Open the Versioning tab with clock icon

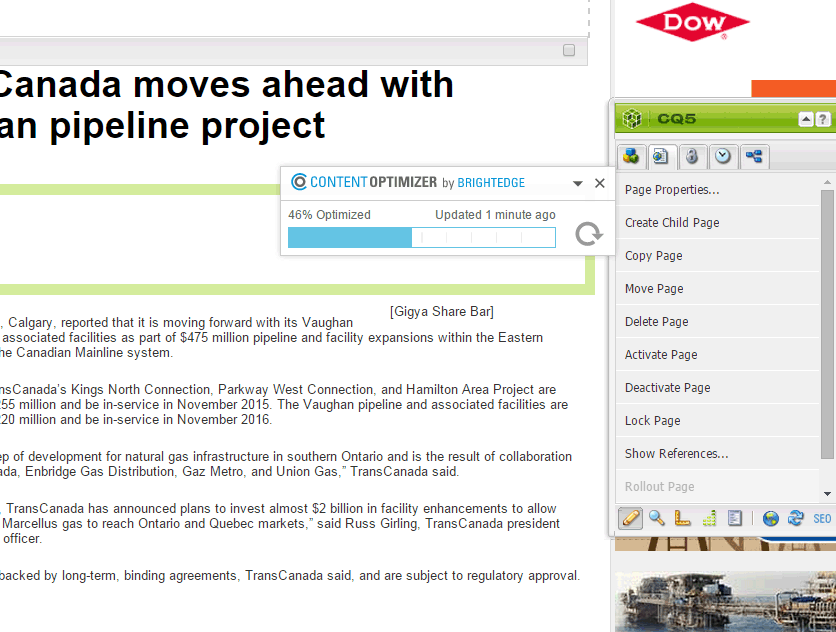point(723,157)
